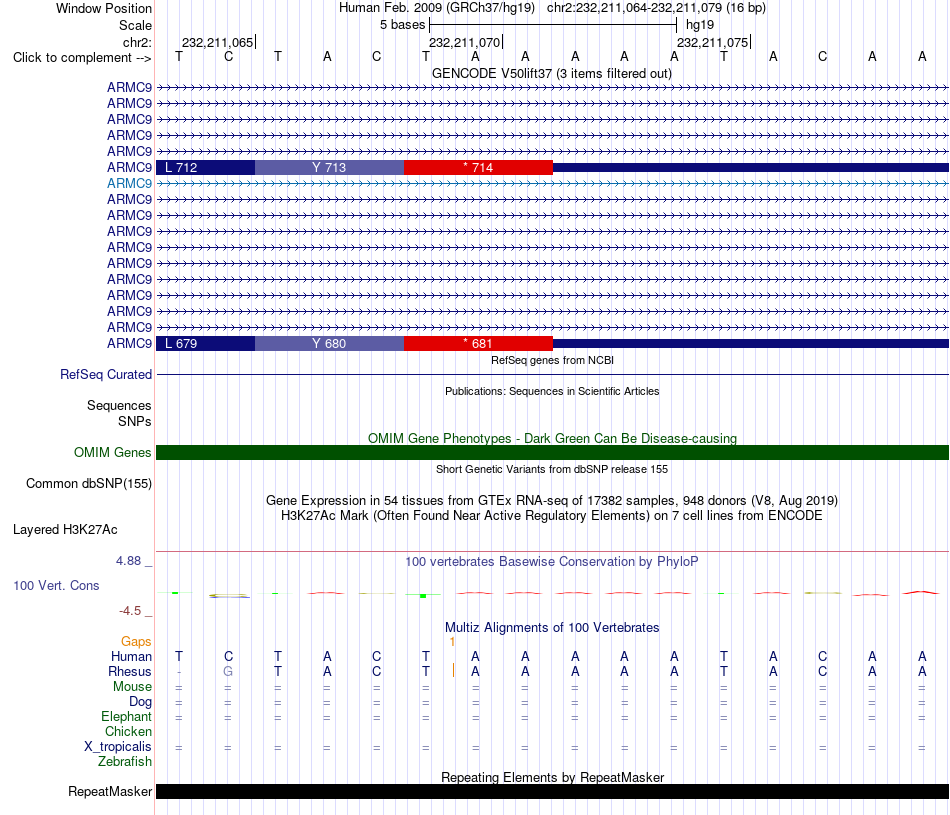Click ARMC9 label beside the L 712 row
950x815 pixels.
(129, 167)
